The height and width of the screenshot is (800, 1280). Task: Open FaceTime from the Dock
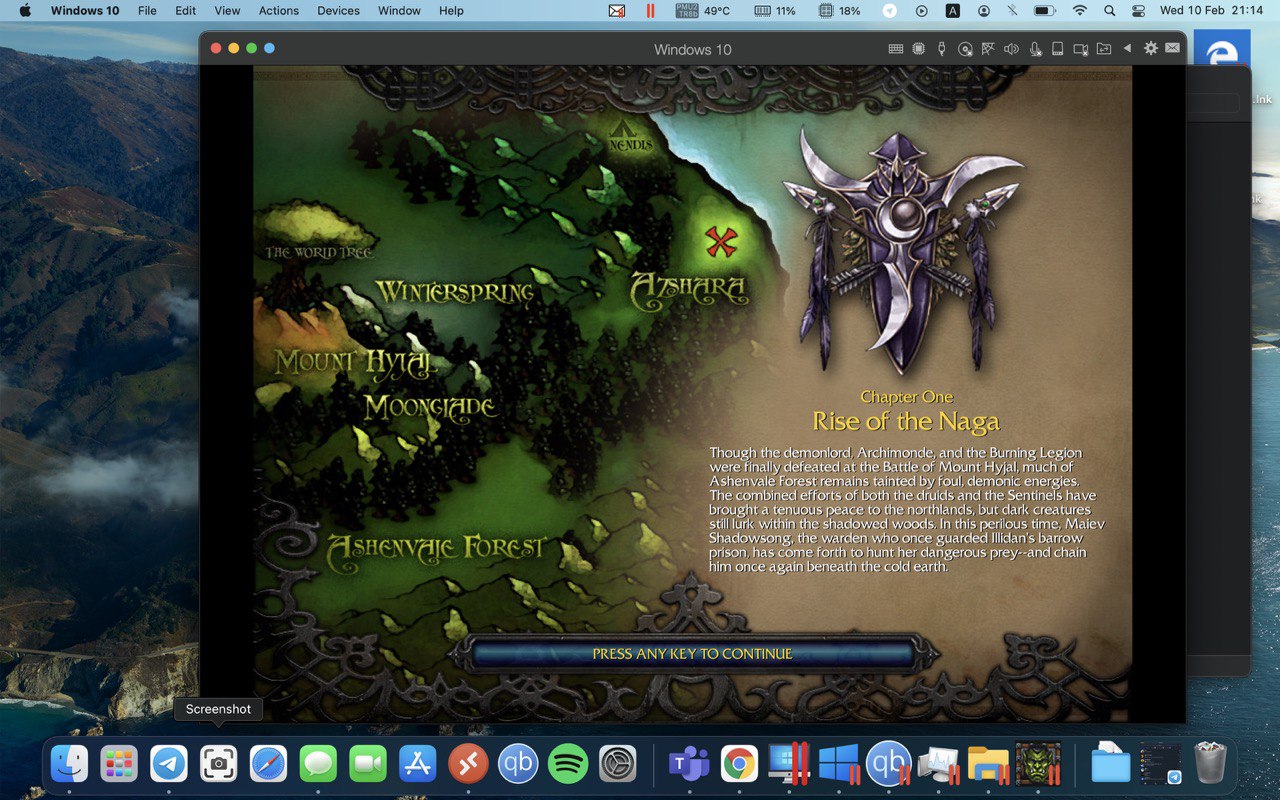pyautogui.click(x=368, y=764)
